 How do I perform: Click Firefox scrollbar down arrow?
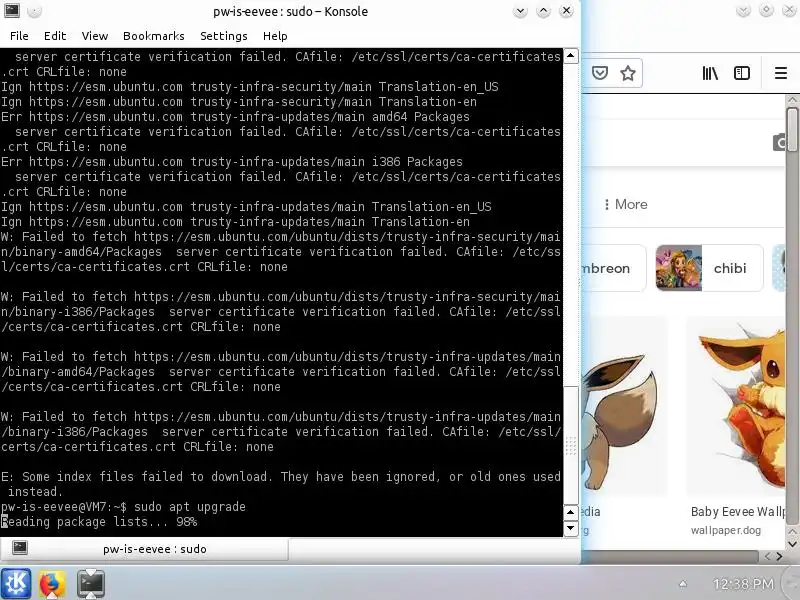tap(792, 544)
